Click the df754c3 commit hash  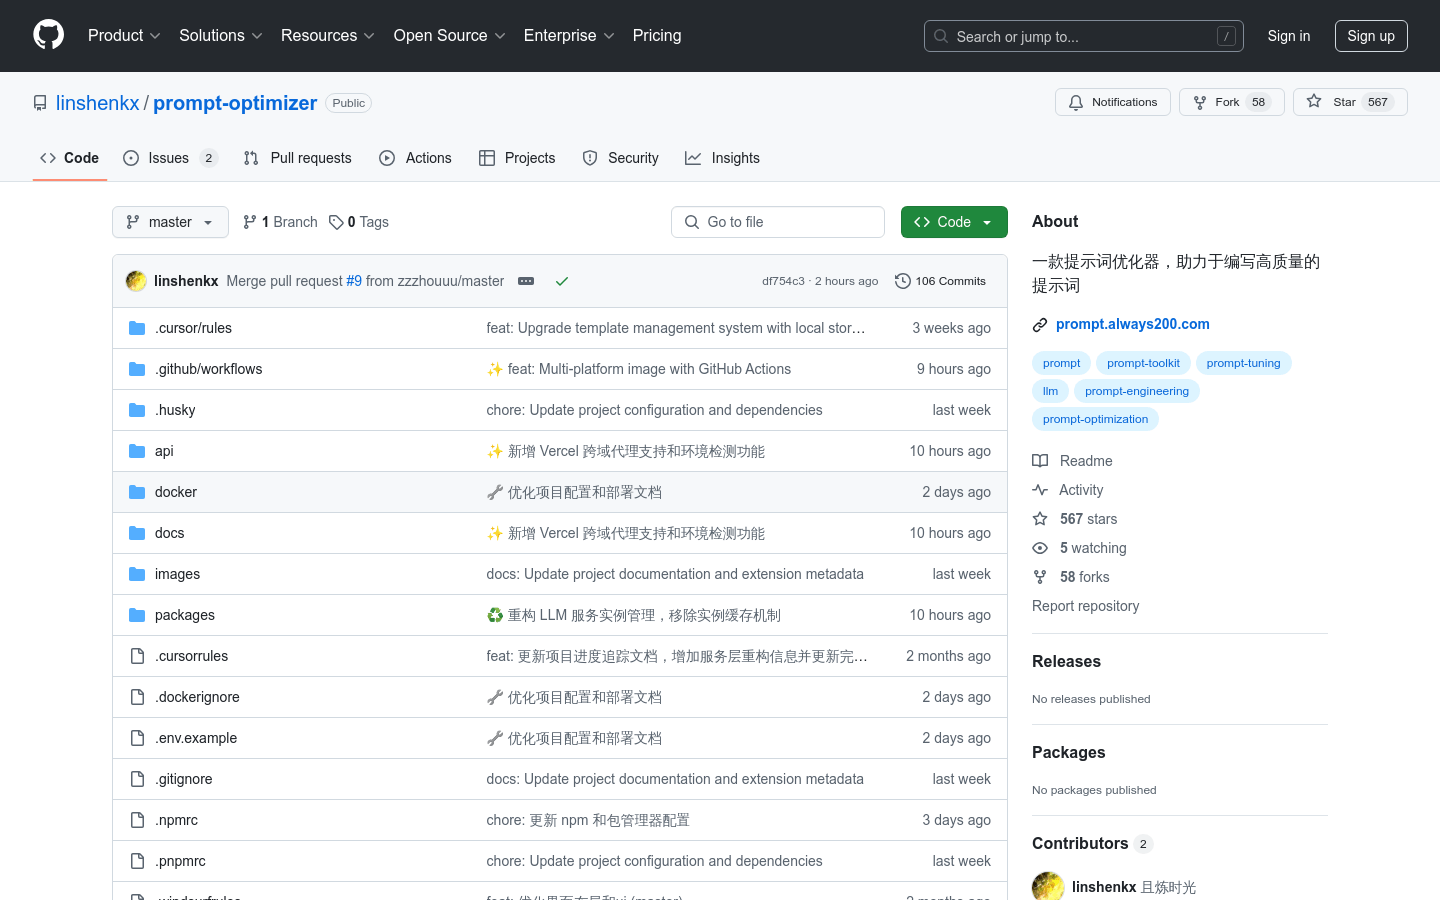point(783,281)
